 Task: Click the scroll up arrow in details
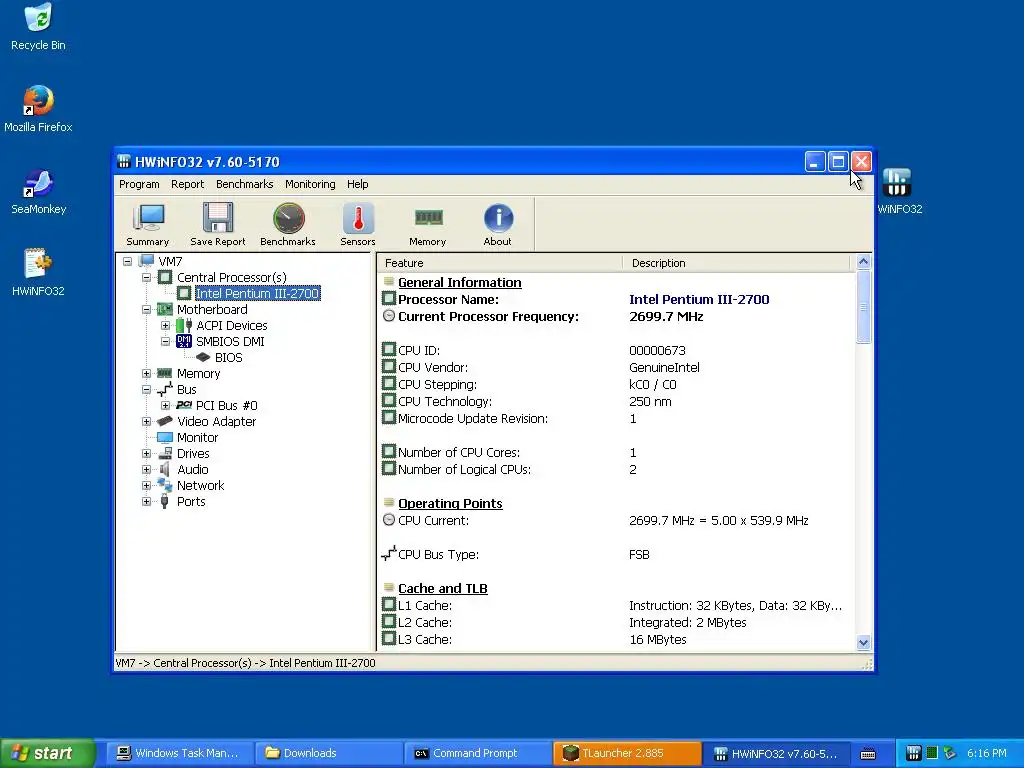pos(863,262)
